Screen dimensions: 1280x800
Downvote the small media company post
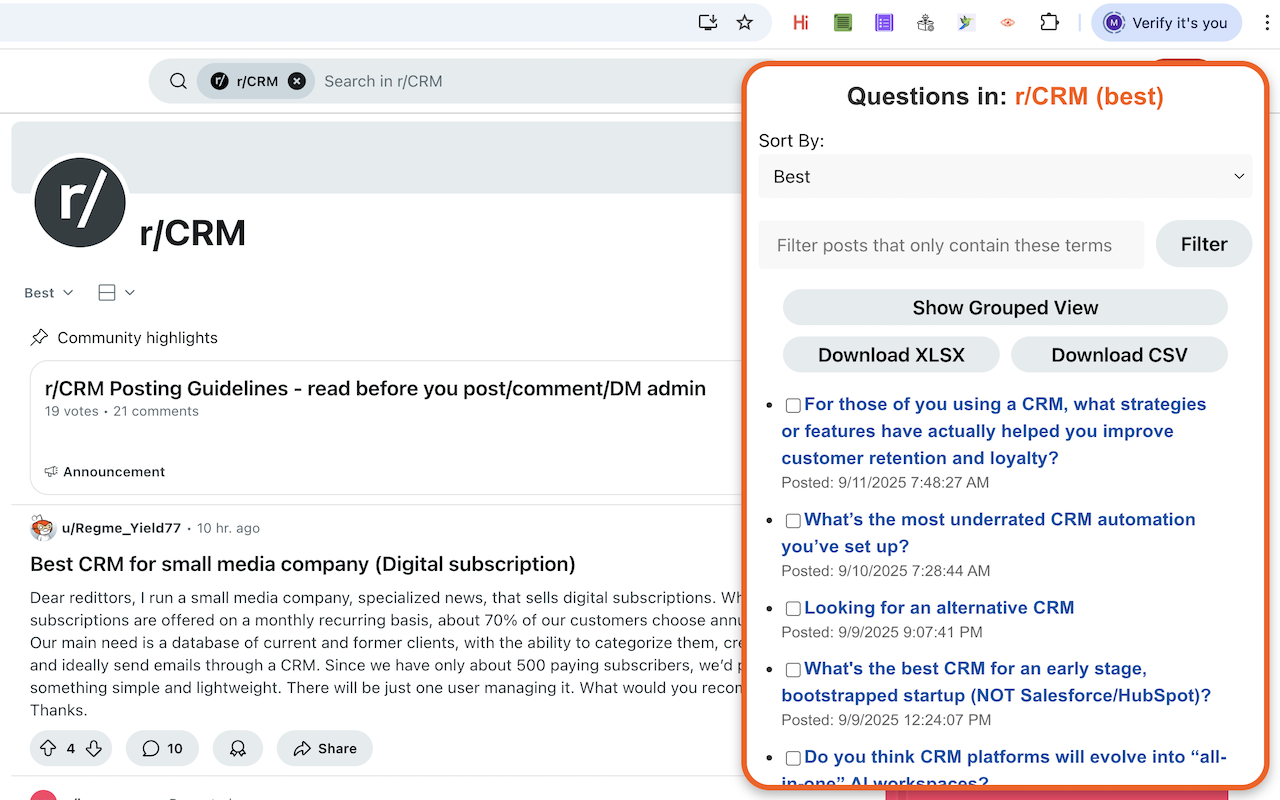tap(94, 748)
